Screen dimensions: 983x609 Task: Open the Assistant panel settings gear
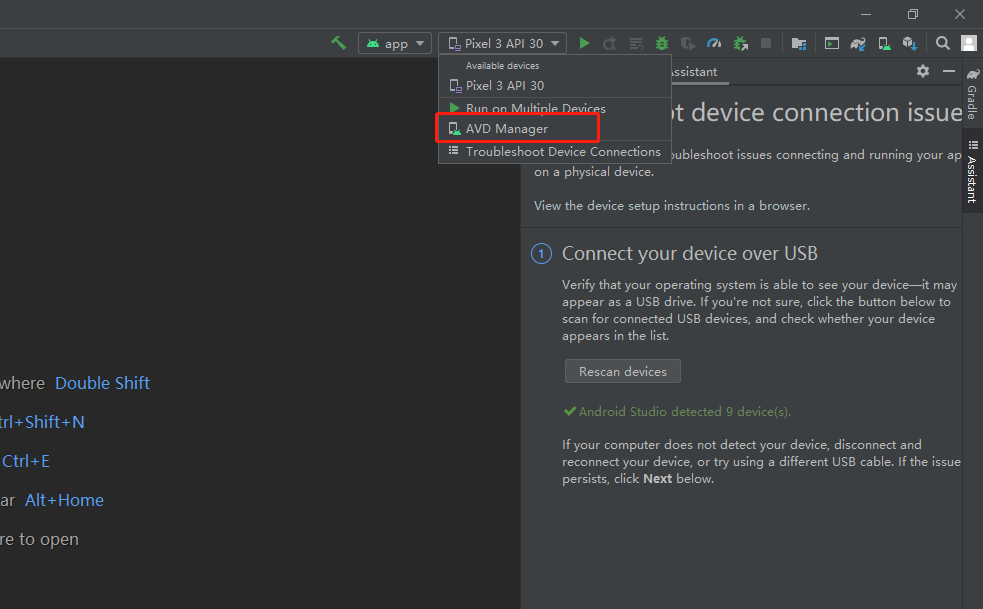pos(922,72)
